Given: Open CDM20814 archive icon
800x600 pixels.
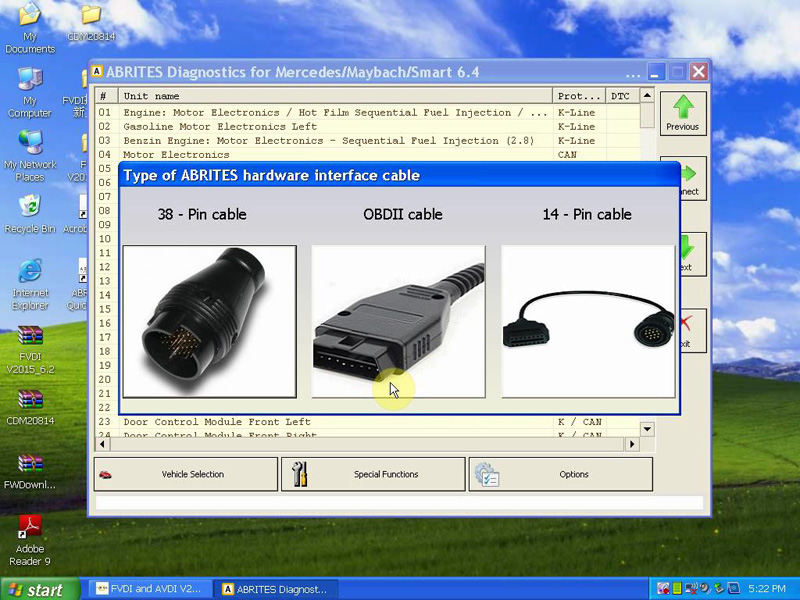Looking at the screenshot, I should (30, 406).
